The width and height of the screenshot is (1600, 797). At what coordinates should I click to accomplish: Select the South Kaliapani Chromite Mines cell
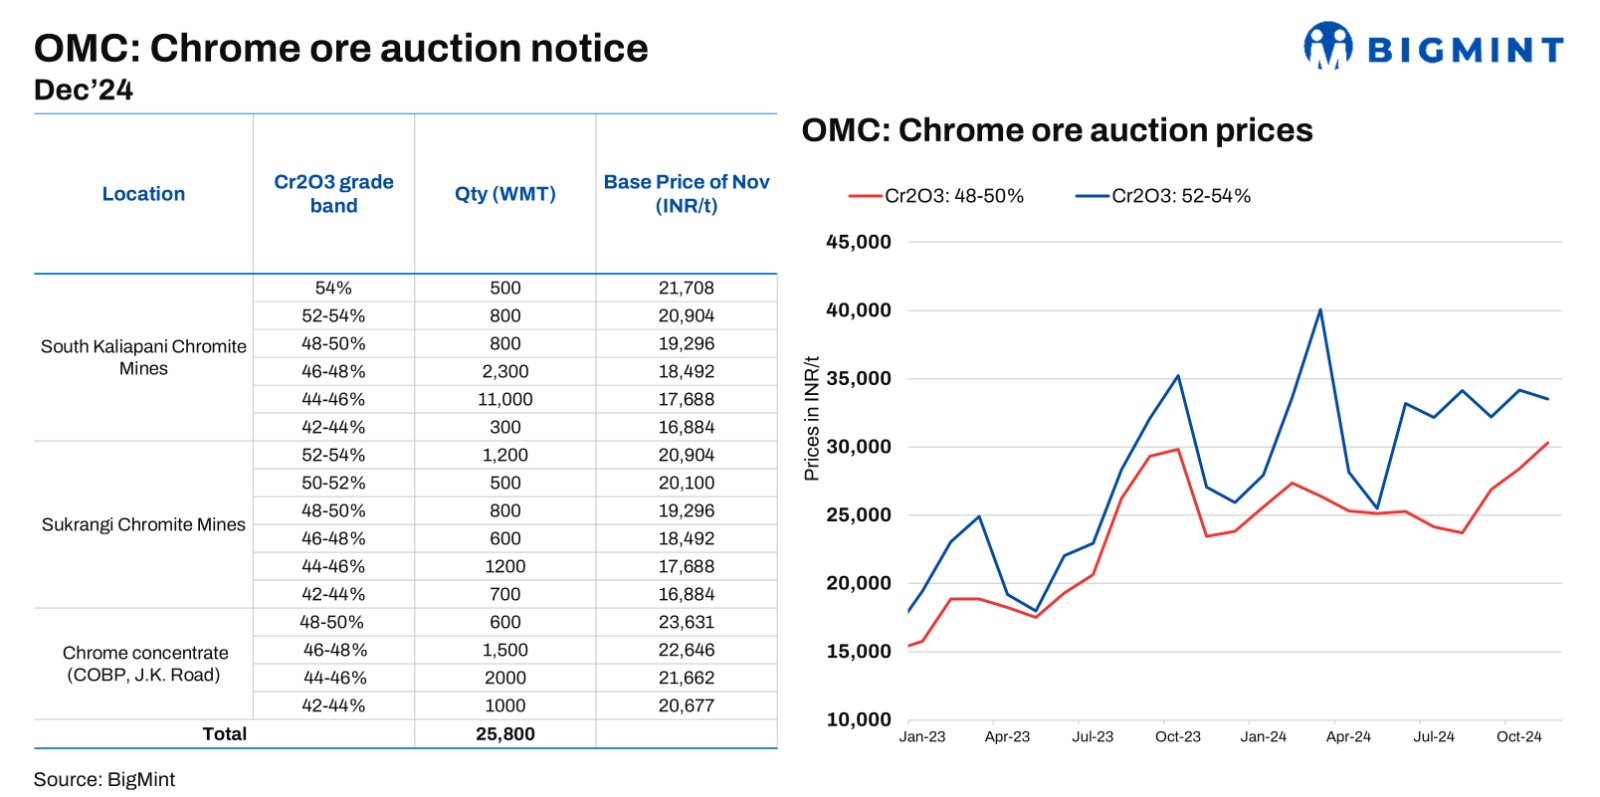(143, 357)
